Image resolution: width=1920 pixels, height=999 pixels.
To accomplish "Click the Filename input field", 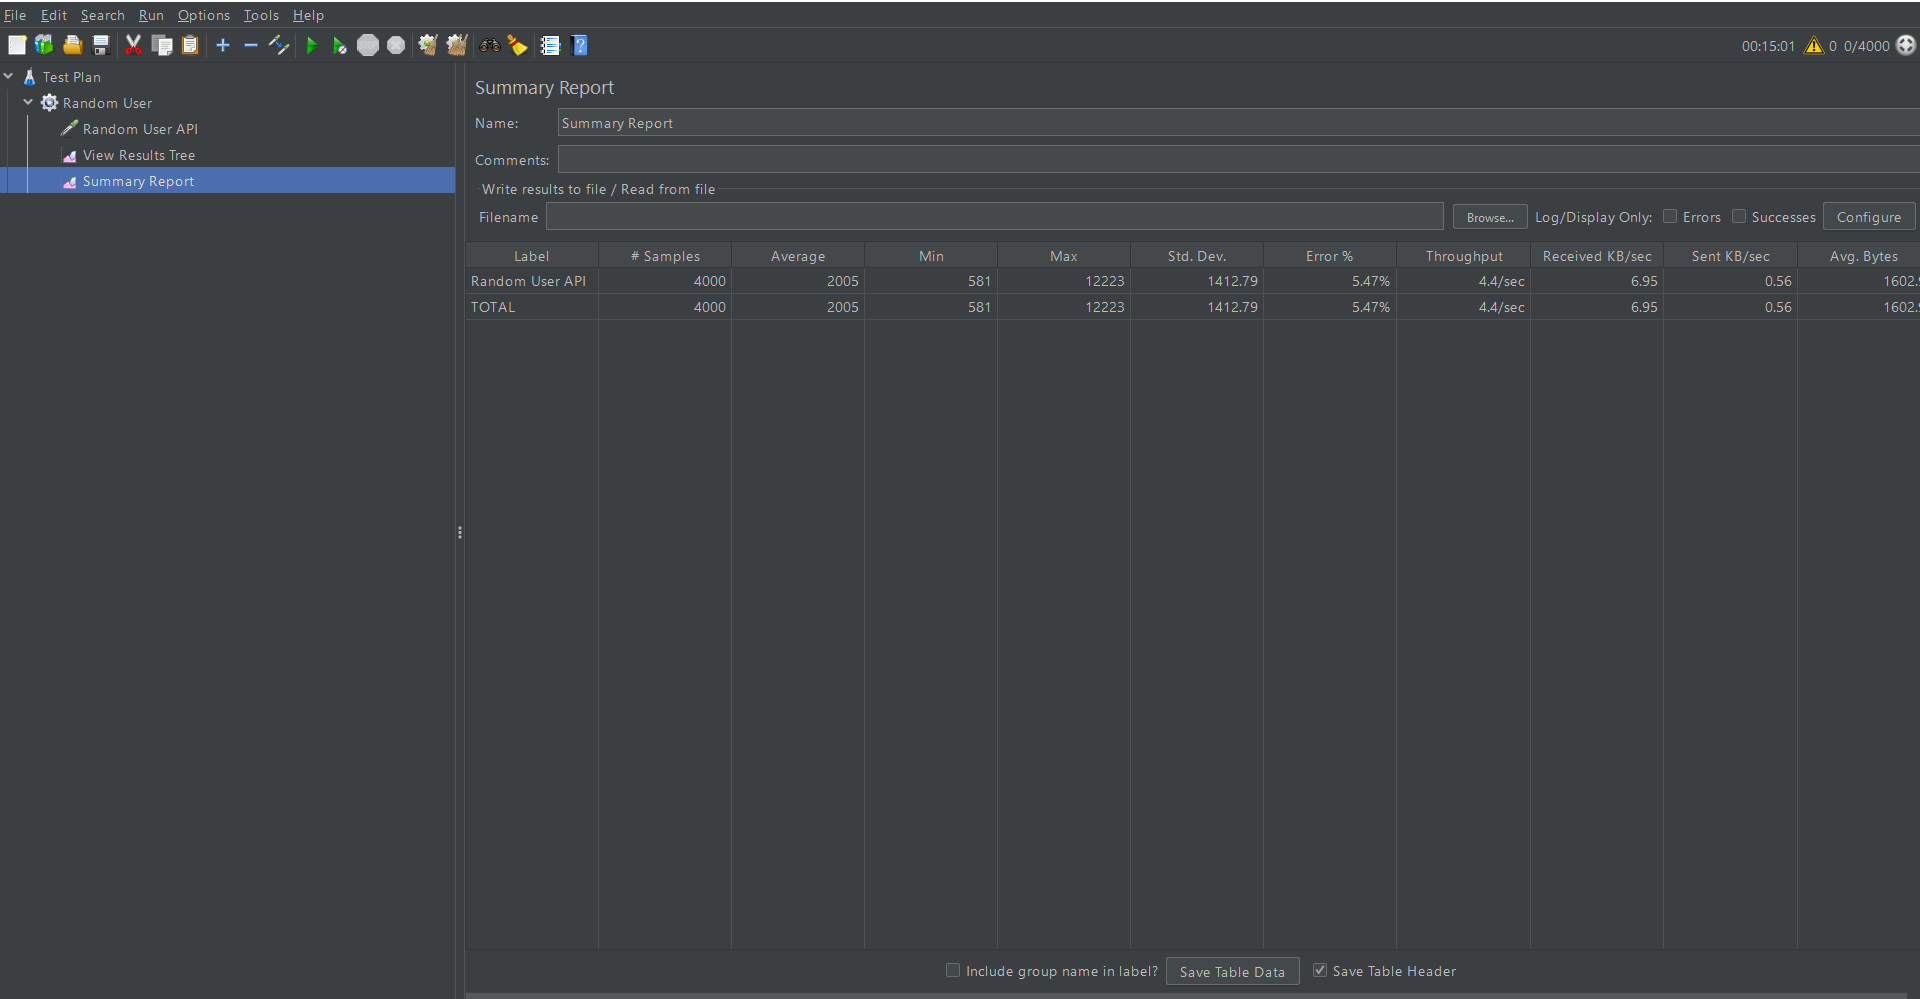I will (x=996, y=216).
